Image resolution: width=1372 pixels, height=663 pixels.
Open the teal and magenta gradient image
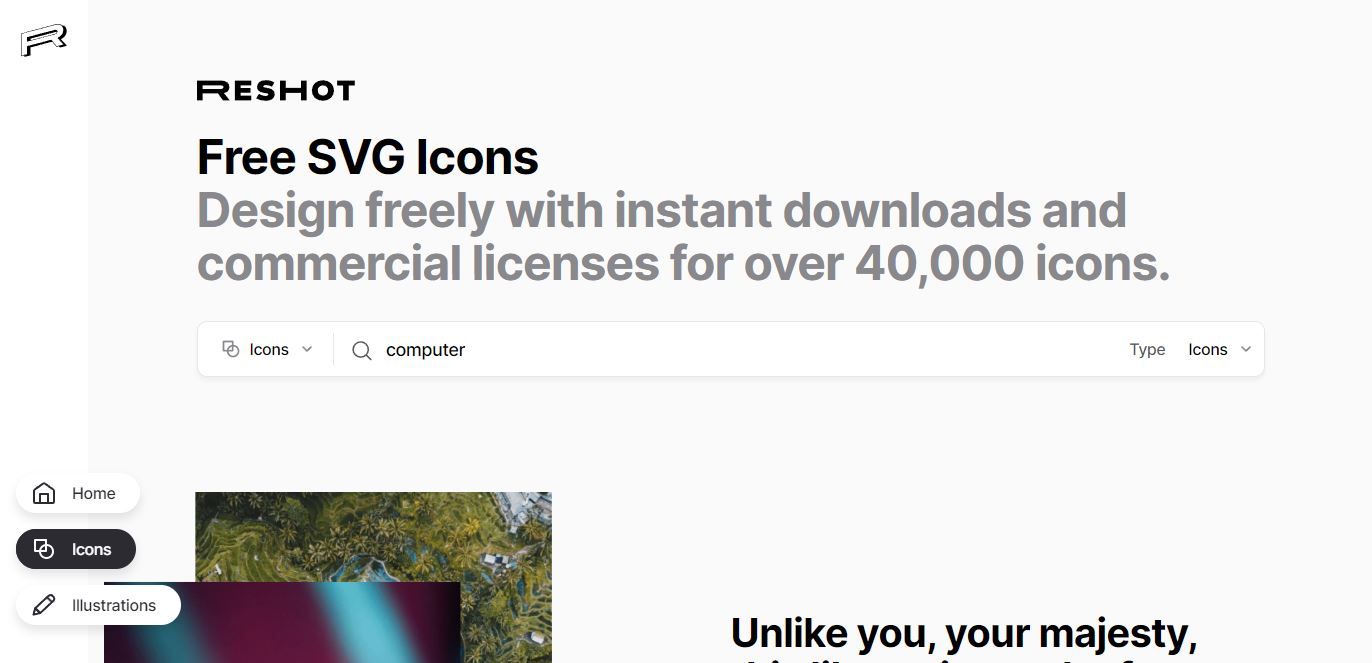[282, 622]
